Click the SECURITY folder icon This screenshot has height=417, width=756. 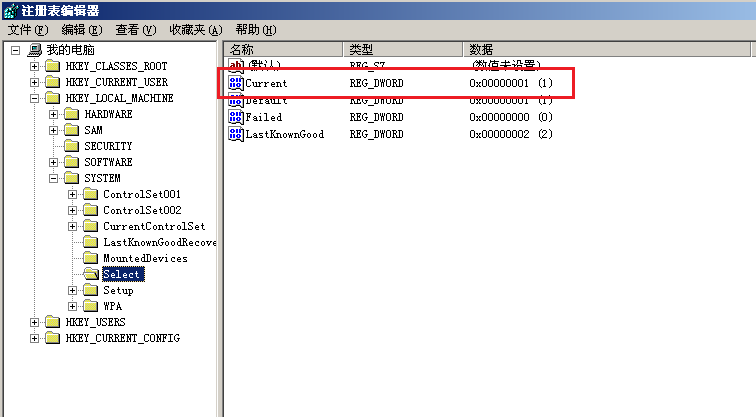pyautogui.click(x=71, y=146)
